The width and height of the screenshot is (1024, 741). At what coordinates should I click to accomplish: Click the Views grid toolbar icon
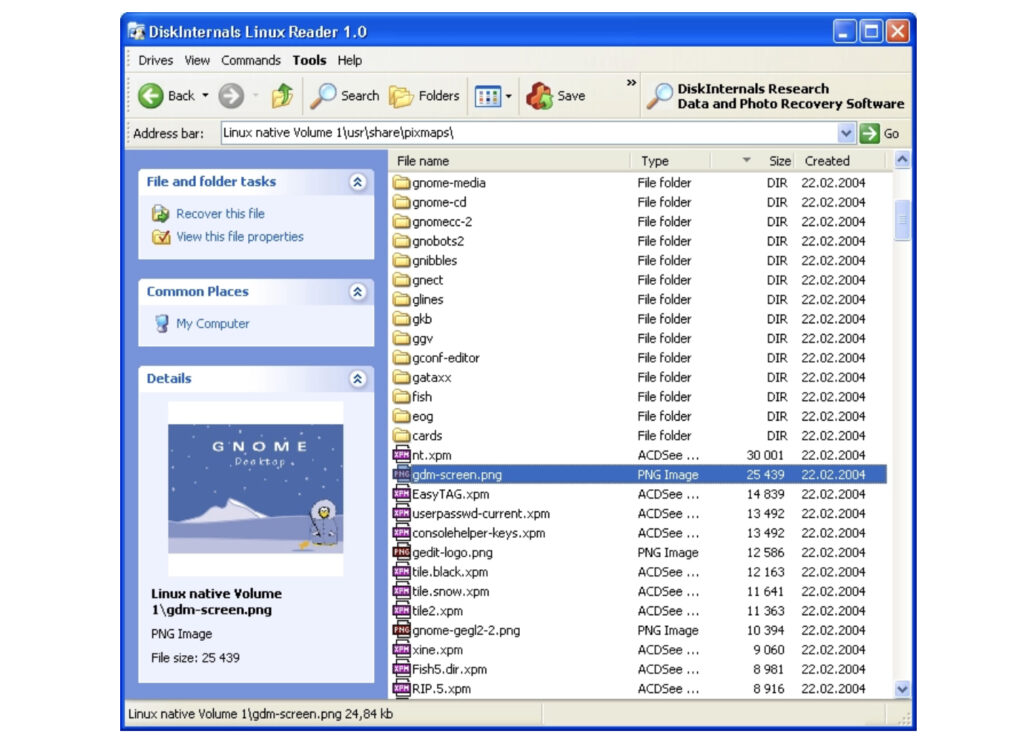[x=486, y=95]
